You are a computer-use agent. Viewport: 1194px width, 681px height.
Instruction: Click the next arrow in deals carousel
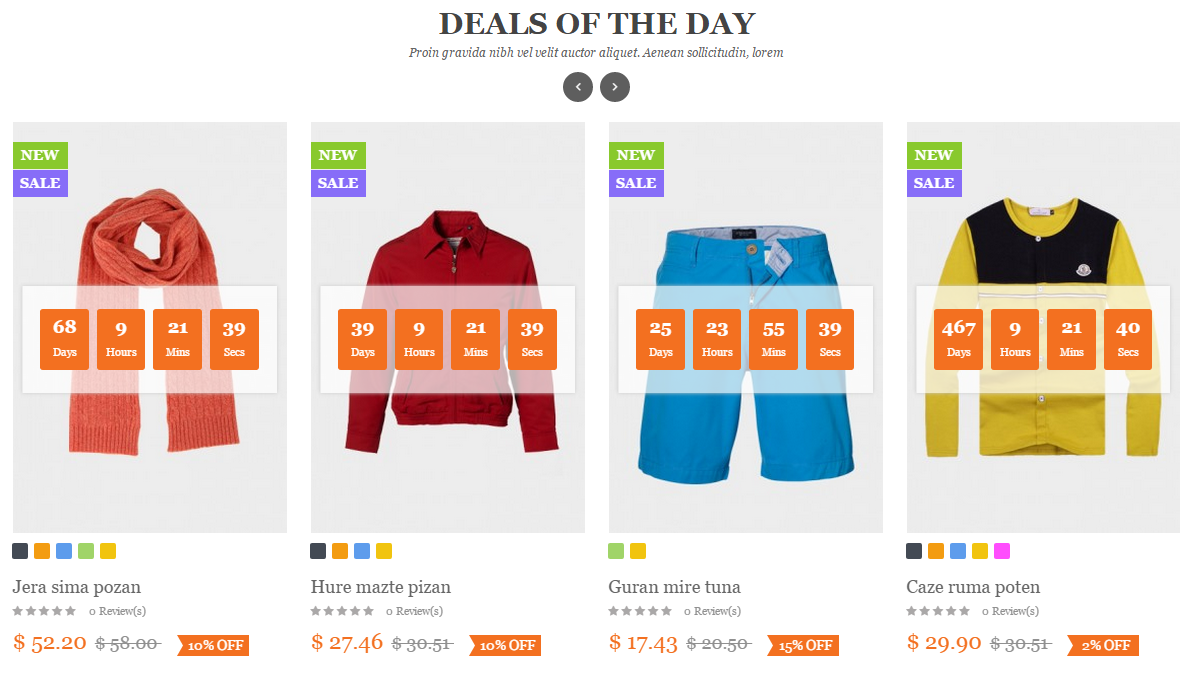[x=615, y=87]
